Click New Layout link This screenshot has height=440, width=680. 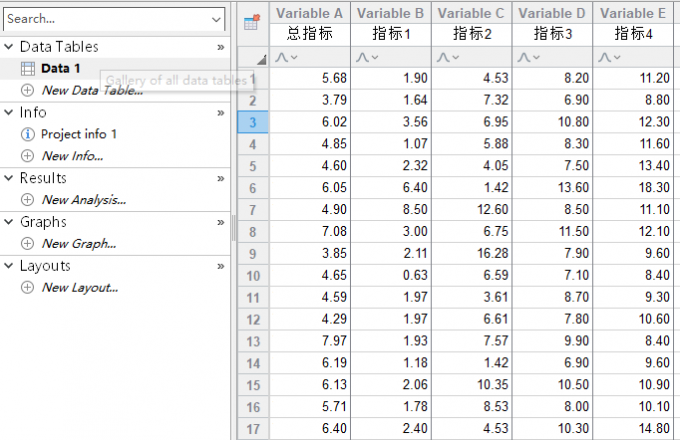click(80, 287)
